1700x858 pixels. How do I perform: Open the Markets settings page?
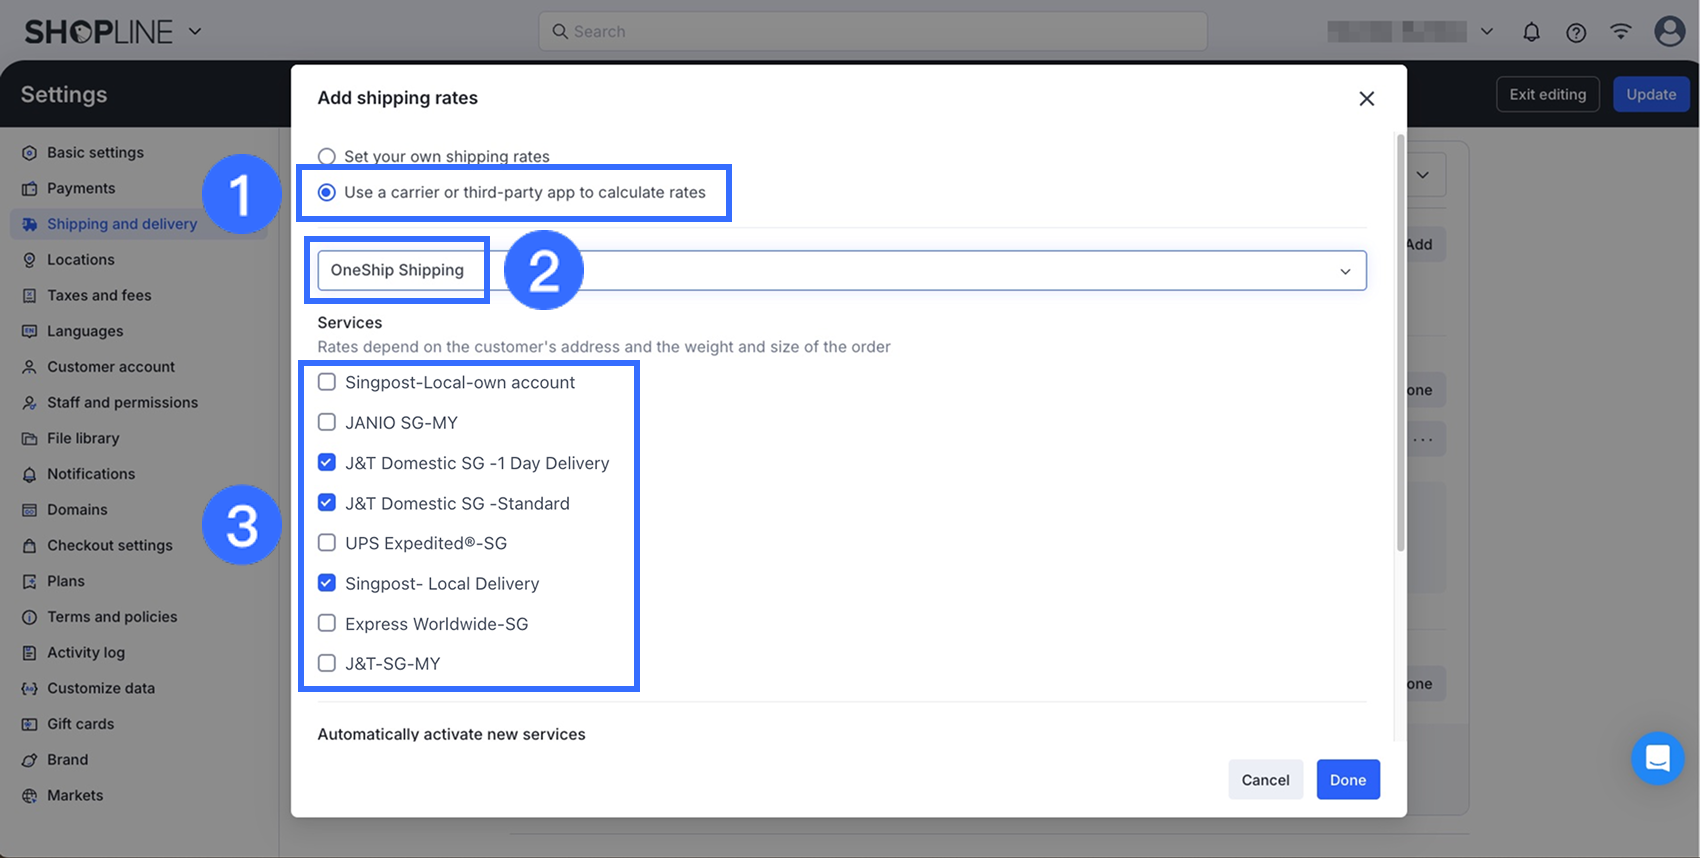pyautogui.click(x=75, y=796)
